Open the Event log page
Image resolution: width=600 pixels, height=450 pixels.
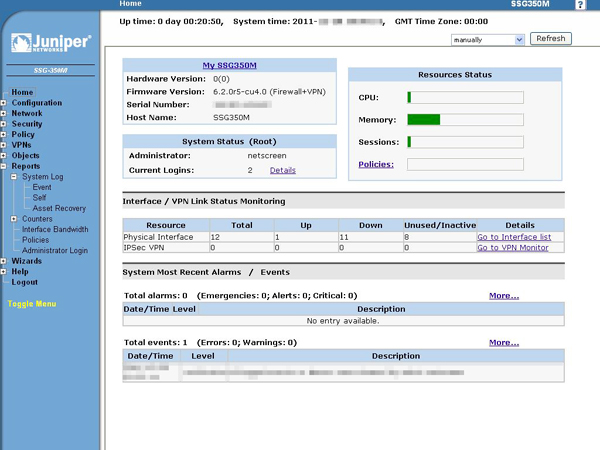(42, 187)
